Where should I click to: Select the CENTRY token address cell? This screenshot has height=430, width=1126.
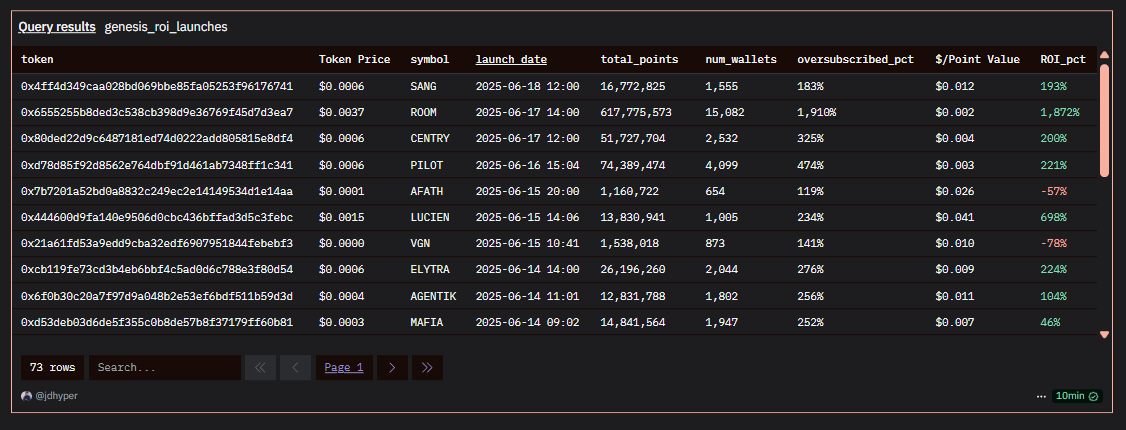(157, 139)
